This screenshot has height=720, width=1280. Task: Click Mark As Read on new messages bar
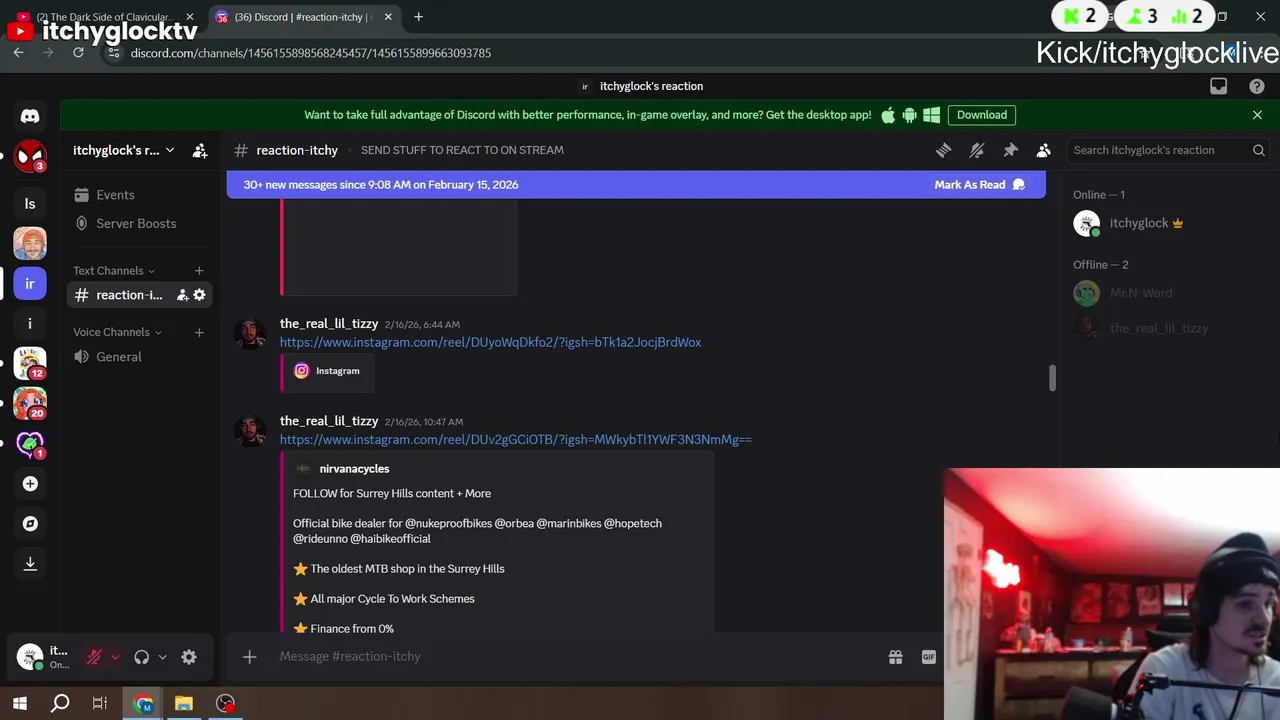[979, 185]
